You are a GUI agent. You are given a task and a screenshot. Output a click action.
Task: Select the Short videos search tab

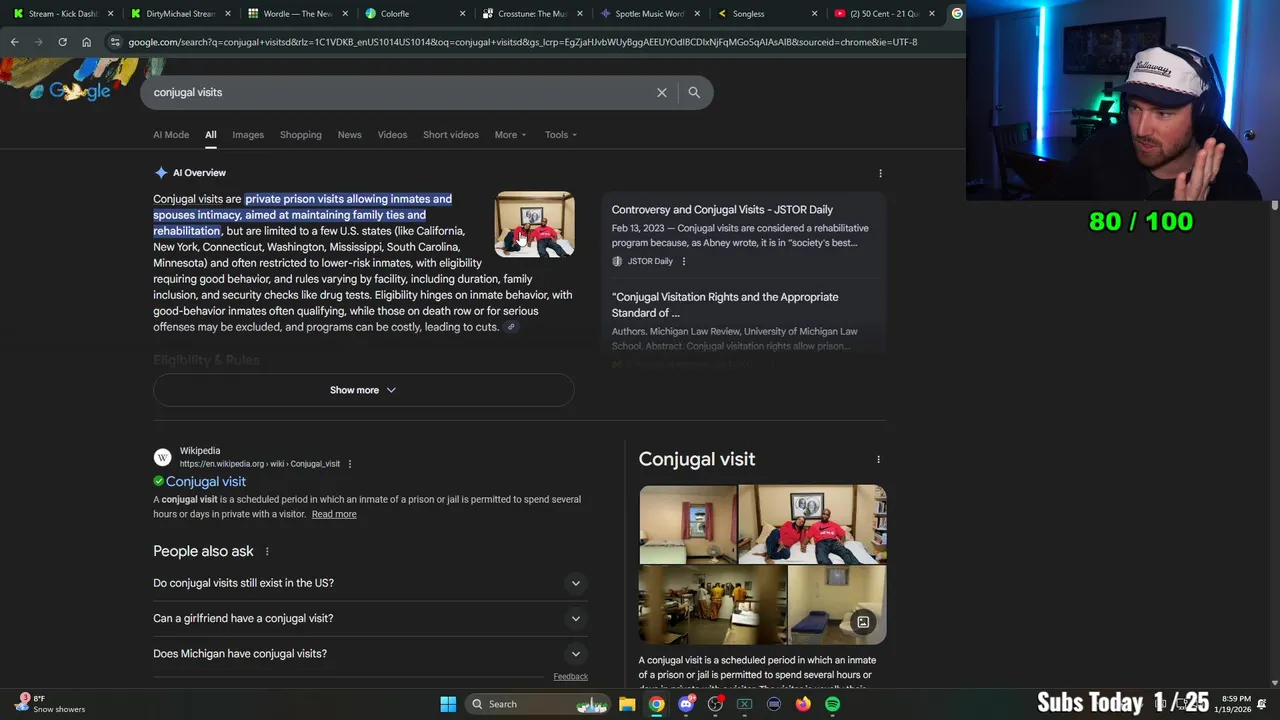451,135
